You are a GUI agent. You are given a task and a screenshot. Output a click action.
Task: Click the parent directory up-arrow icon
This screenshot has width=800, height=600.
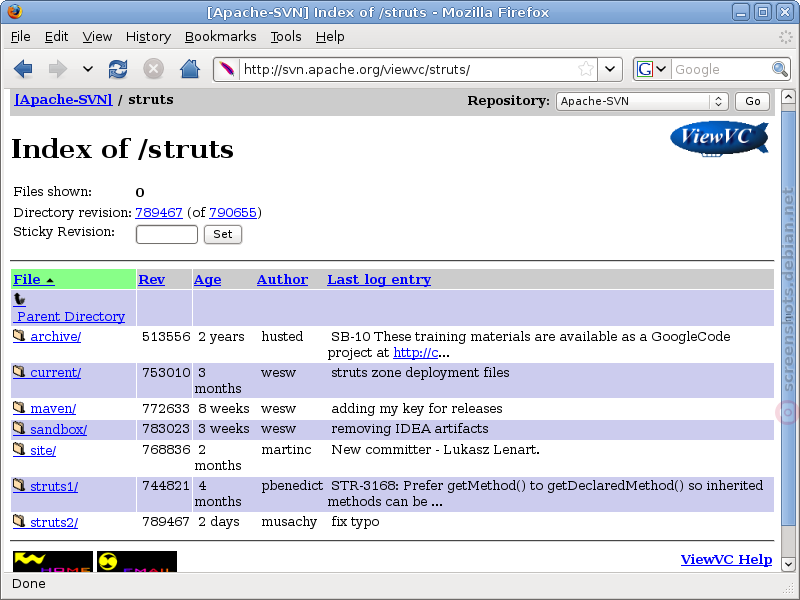pyautogui.click(x=19, y=299)
